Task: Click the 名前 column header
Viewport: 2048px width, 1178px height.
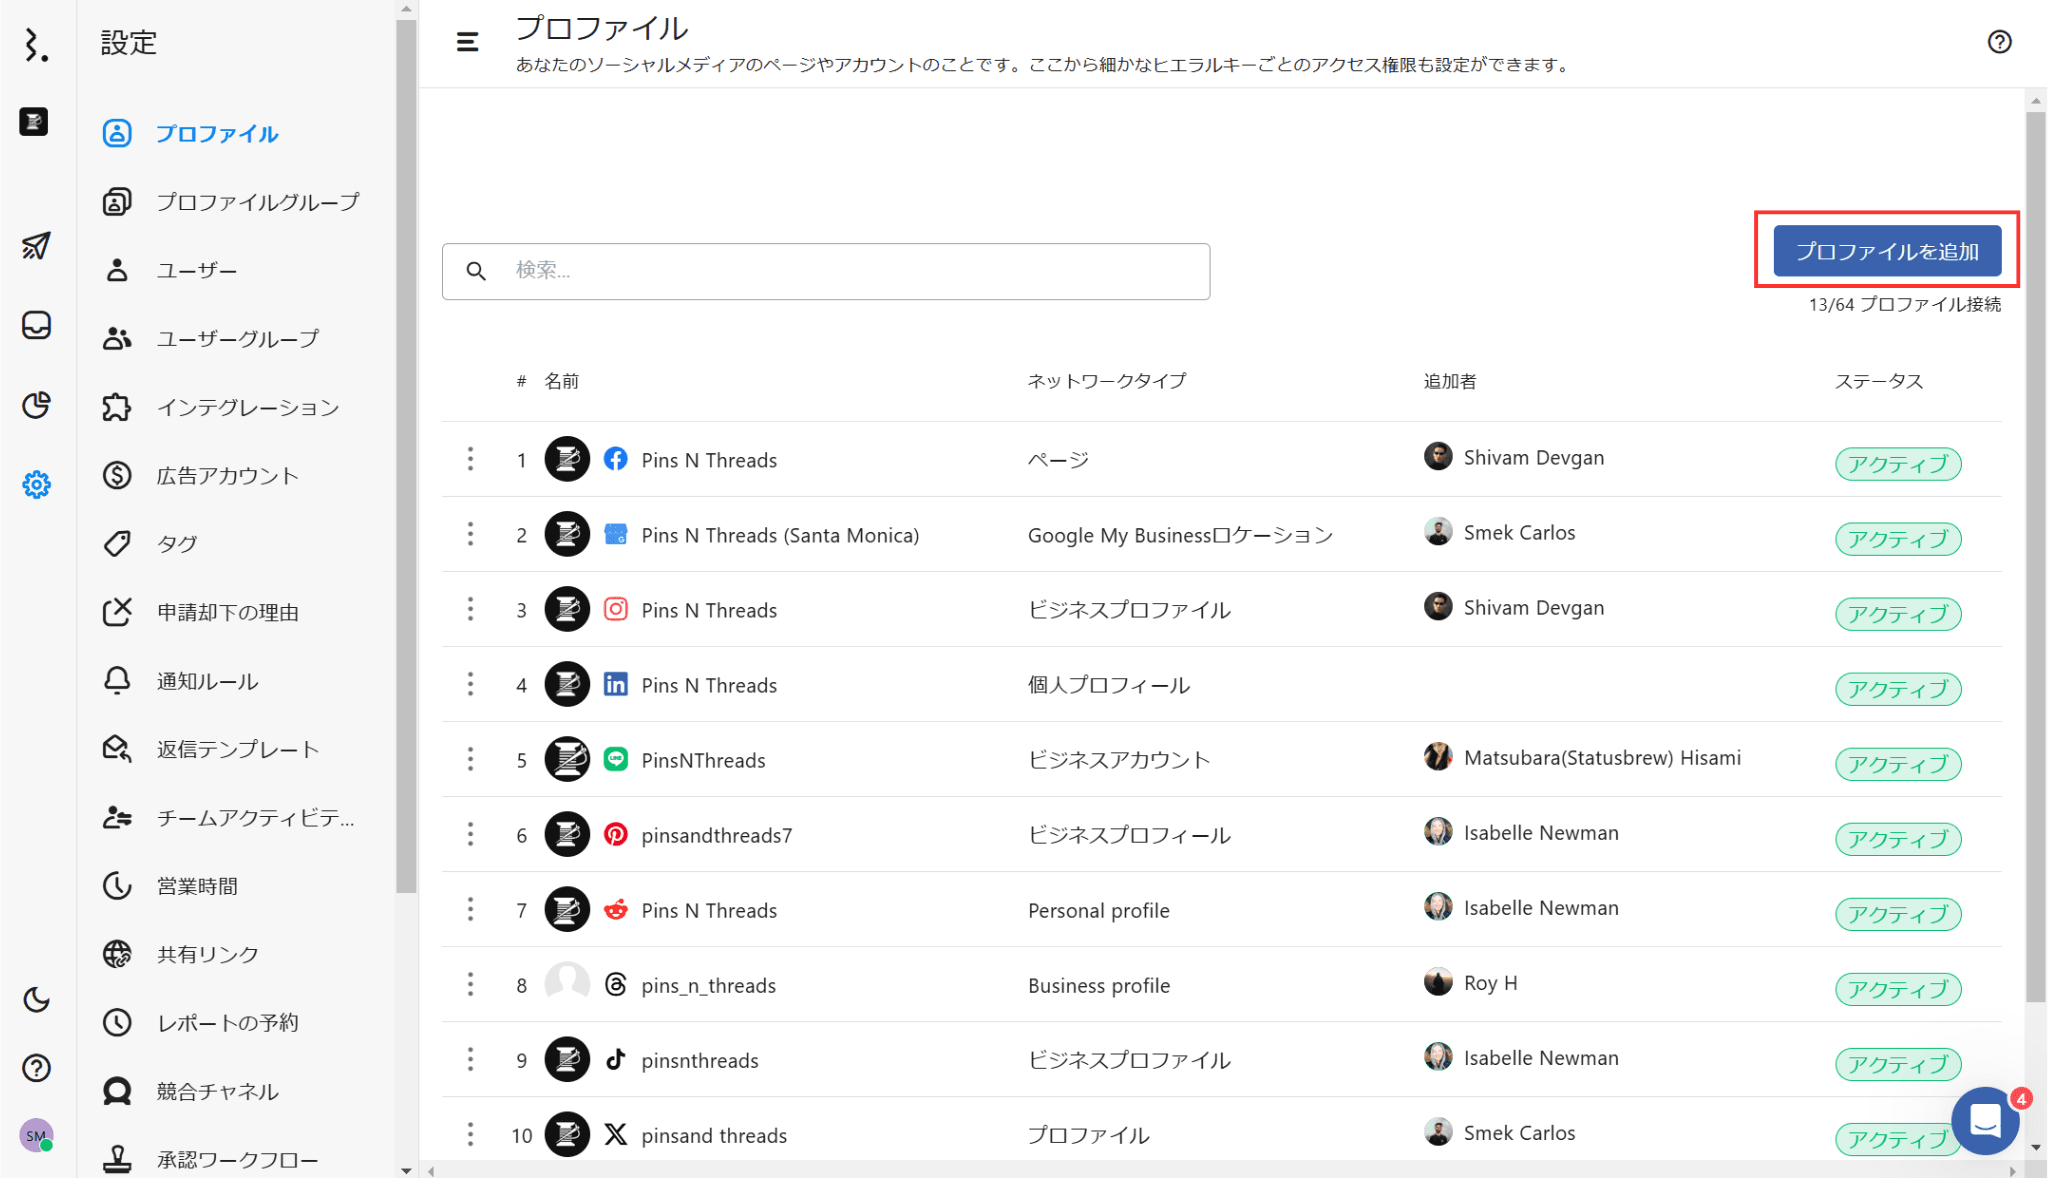Action: pyautogui.click(x=561, y=381)
